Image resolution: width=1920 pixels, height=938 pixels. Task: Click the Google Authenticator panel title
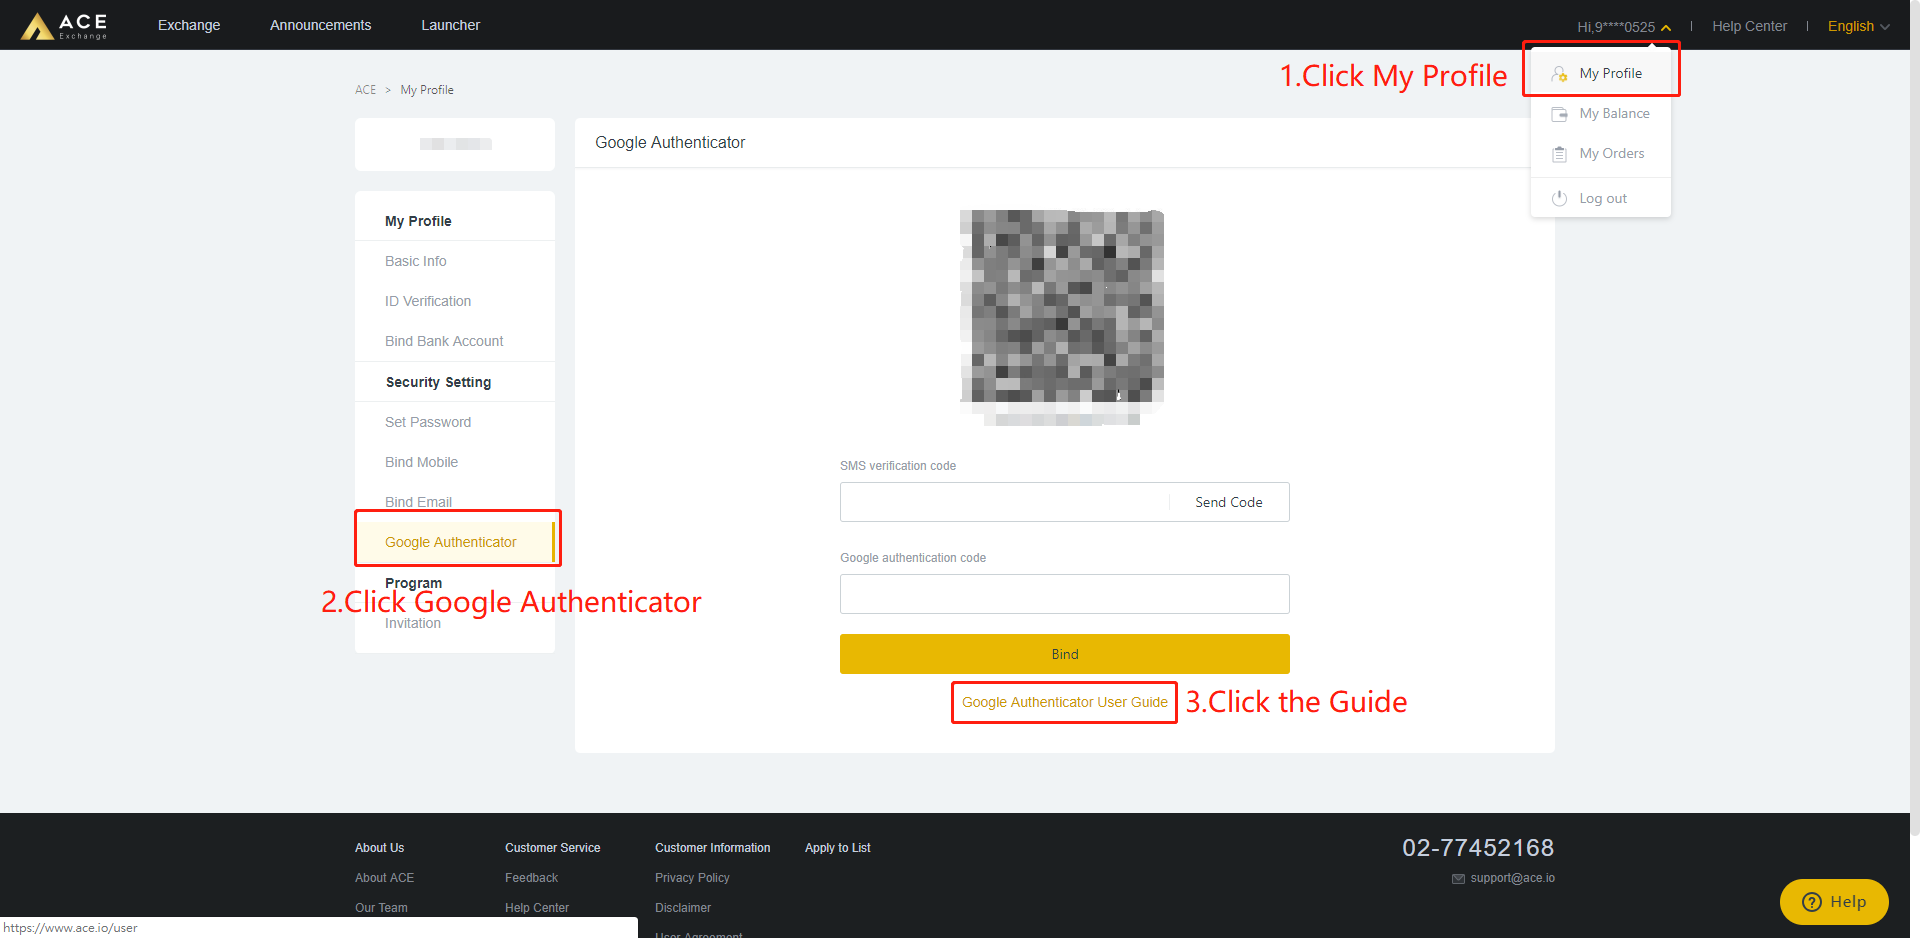click(x=670, y=143)
